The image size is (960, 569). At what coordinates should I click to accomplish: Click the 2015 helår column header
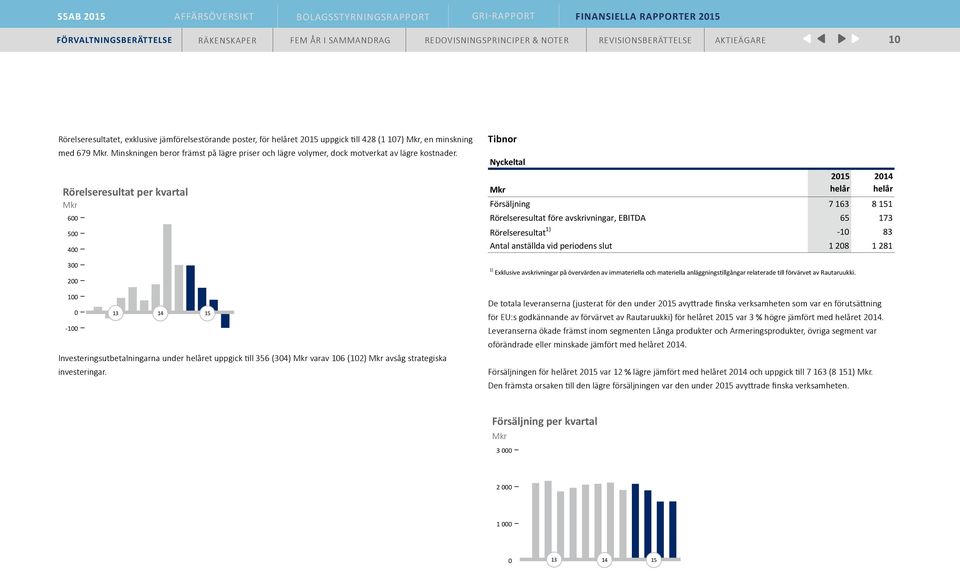tap(839, 183)
